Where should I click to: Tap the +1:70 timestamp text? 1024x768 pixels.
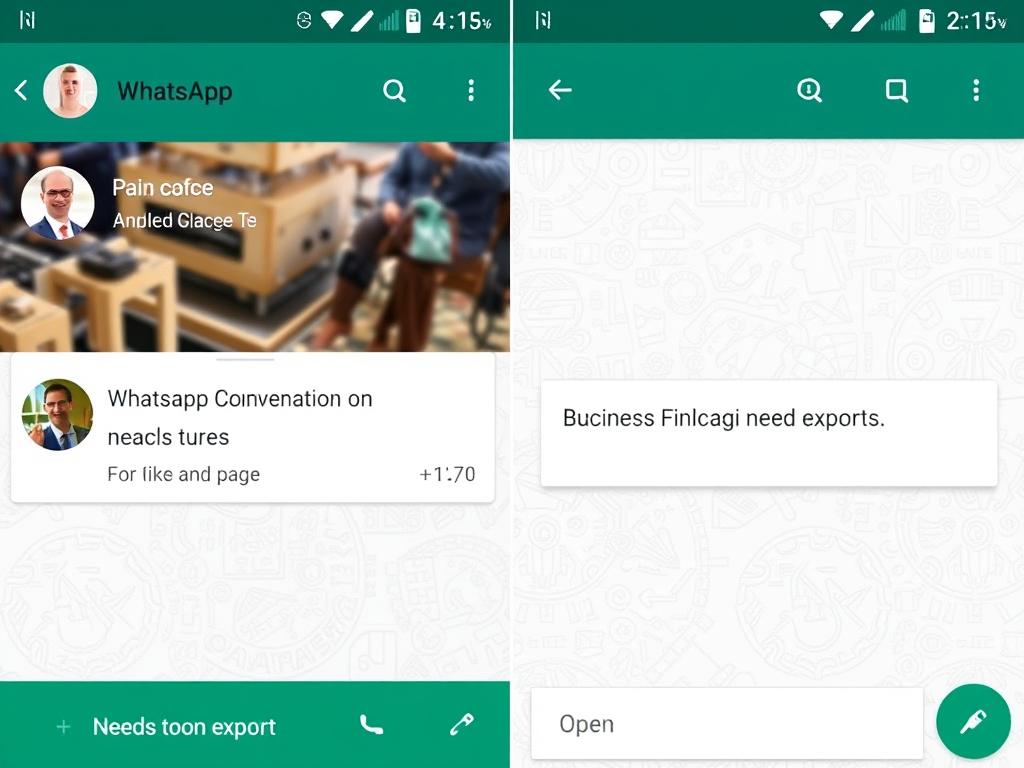447,474
